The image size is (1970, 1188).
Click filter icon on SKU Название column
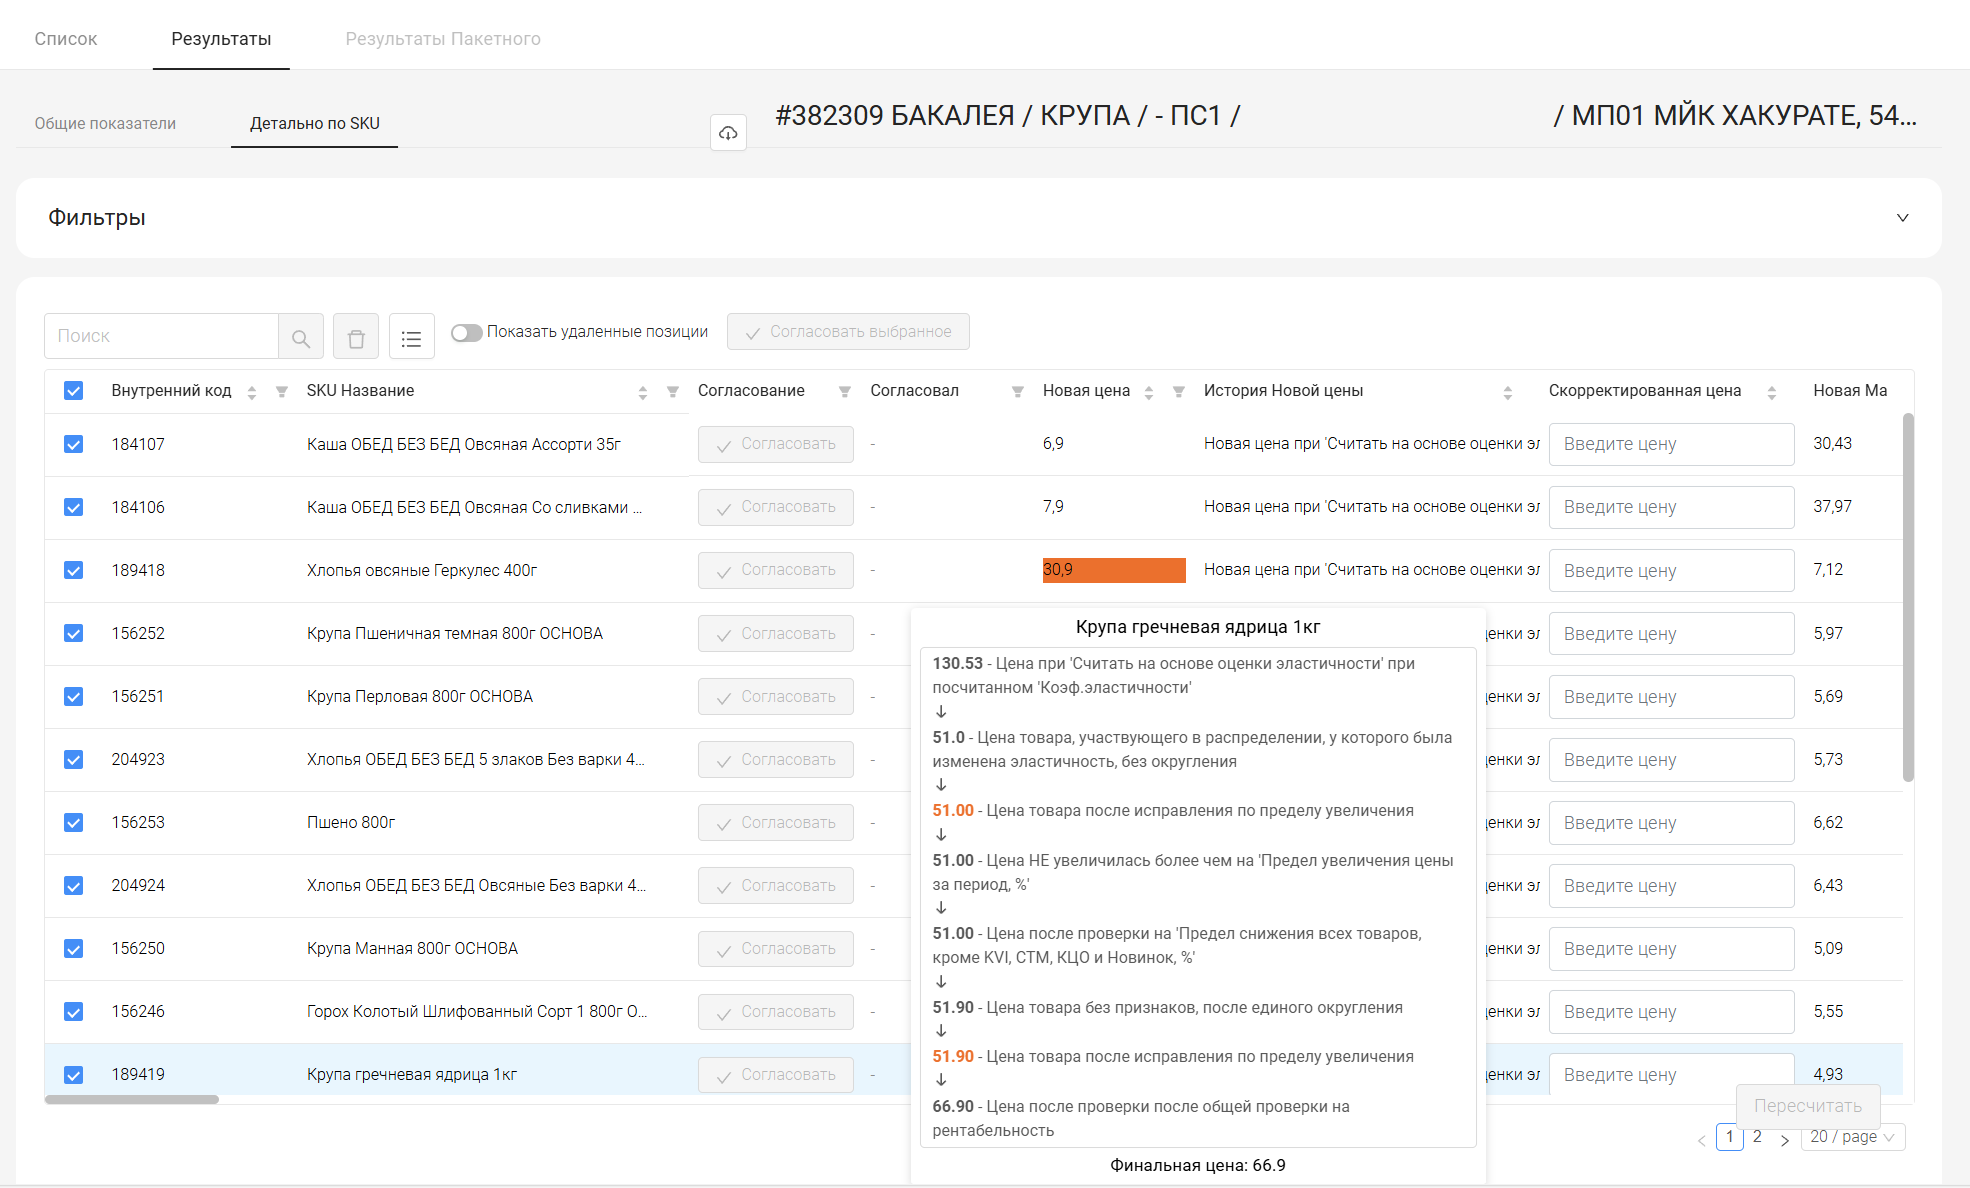coord(673,392)
